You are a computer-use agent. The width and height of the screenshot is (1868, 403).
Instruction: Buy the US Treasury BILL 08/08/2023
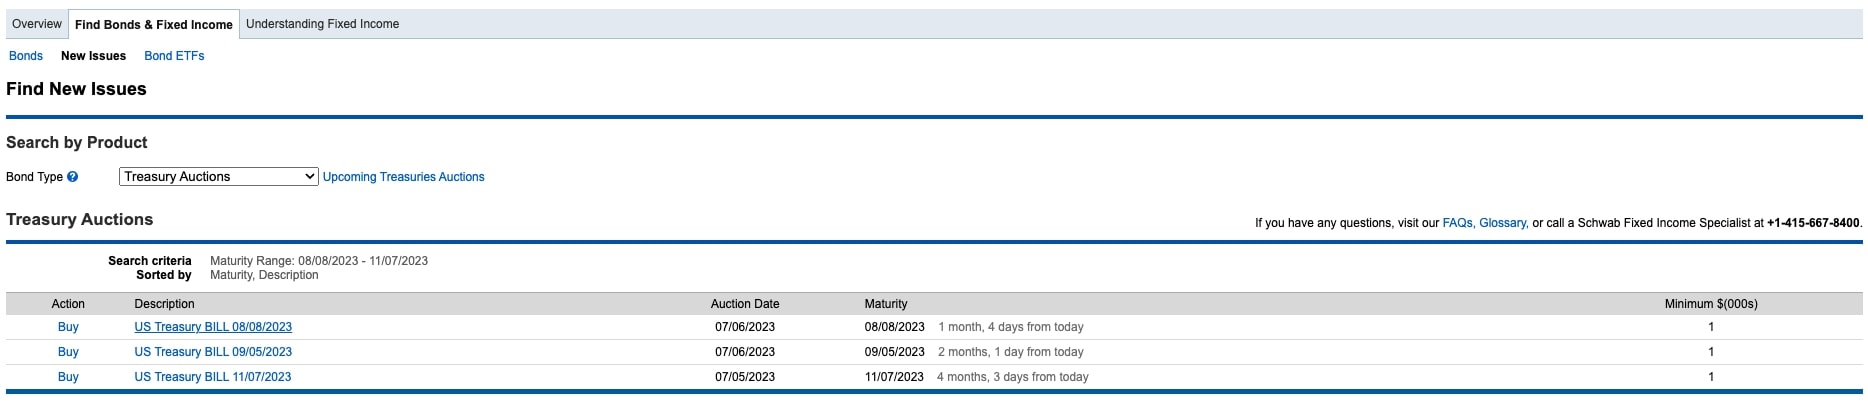coord(68,327)
